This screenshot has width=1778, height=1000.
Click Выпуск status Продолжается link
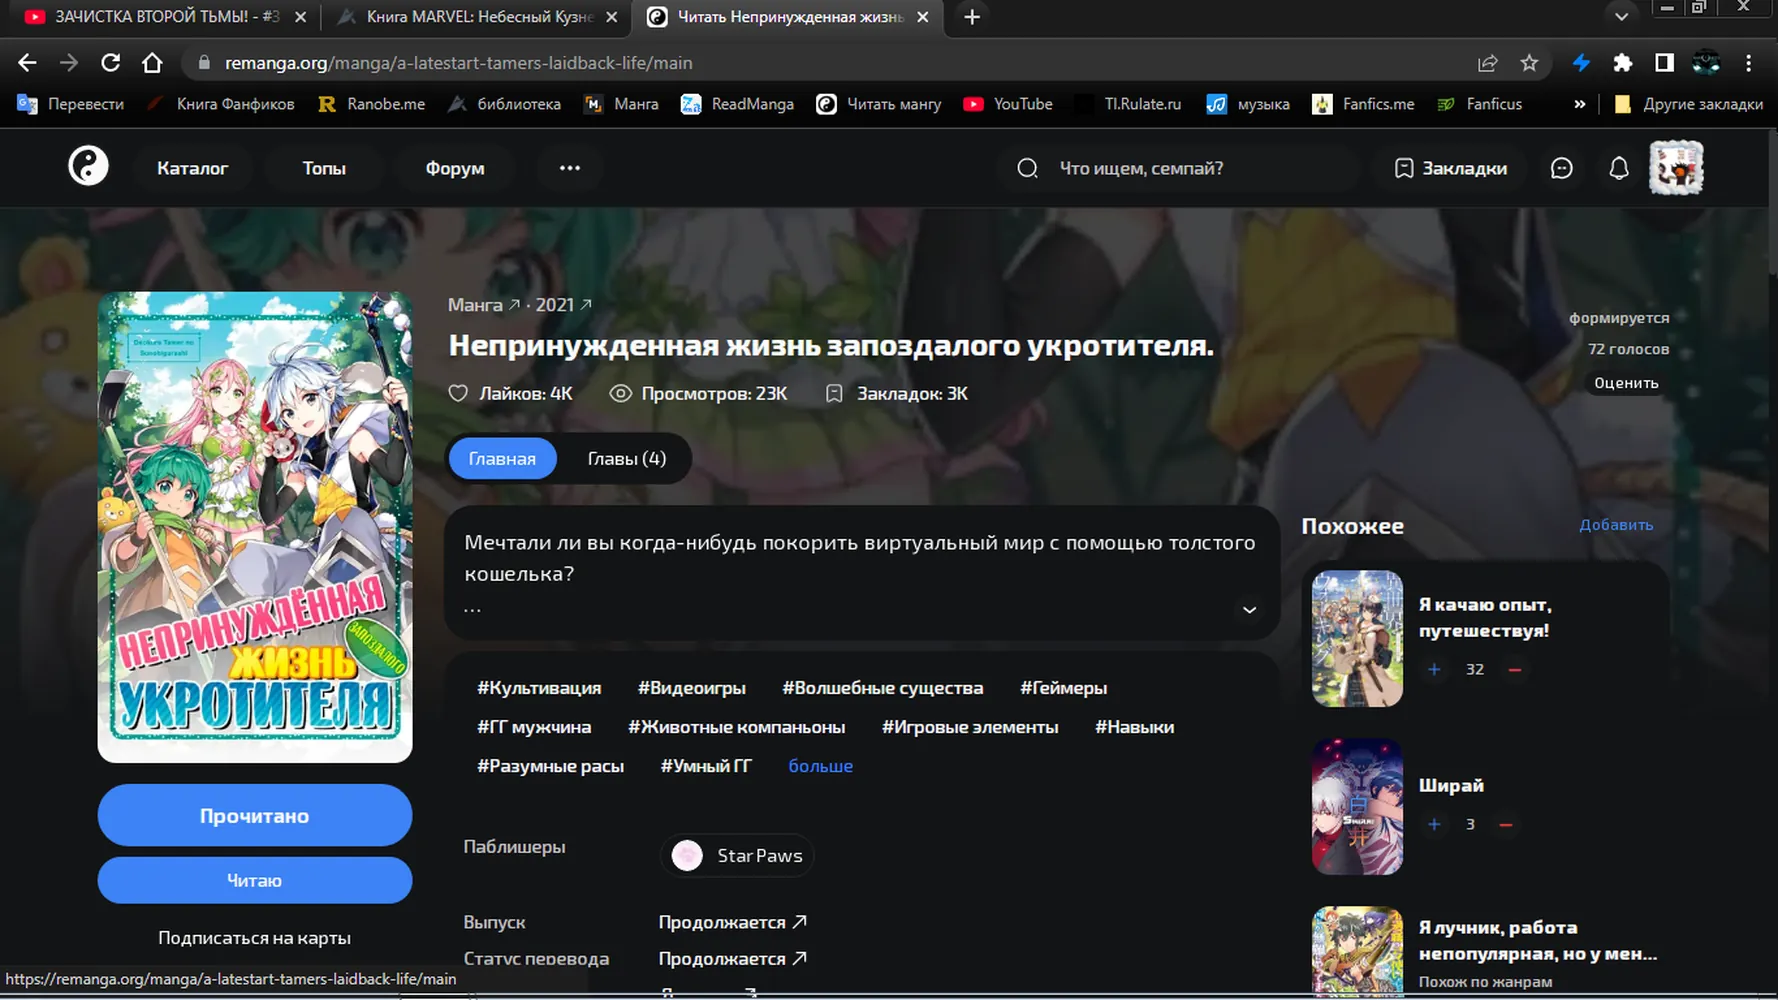point(732,922)
